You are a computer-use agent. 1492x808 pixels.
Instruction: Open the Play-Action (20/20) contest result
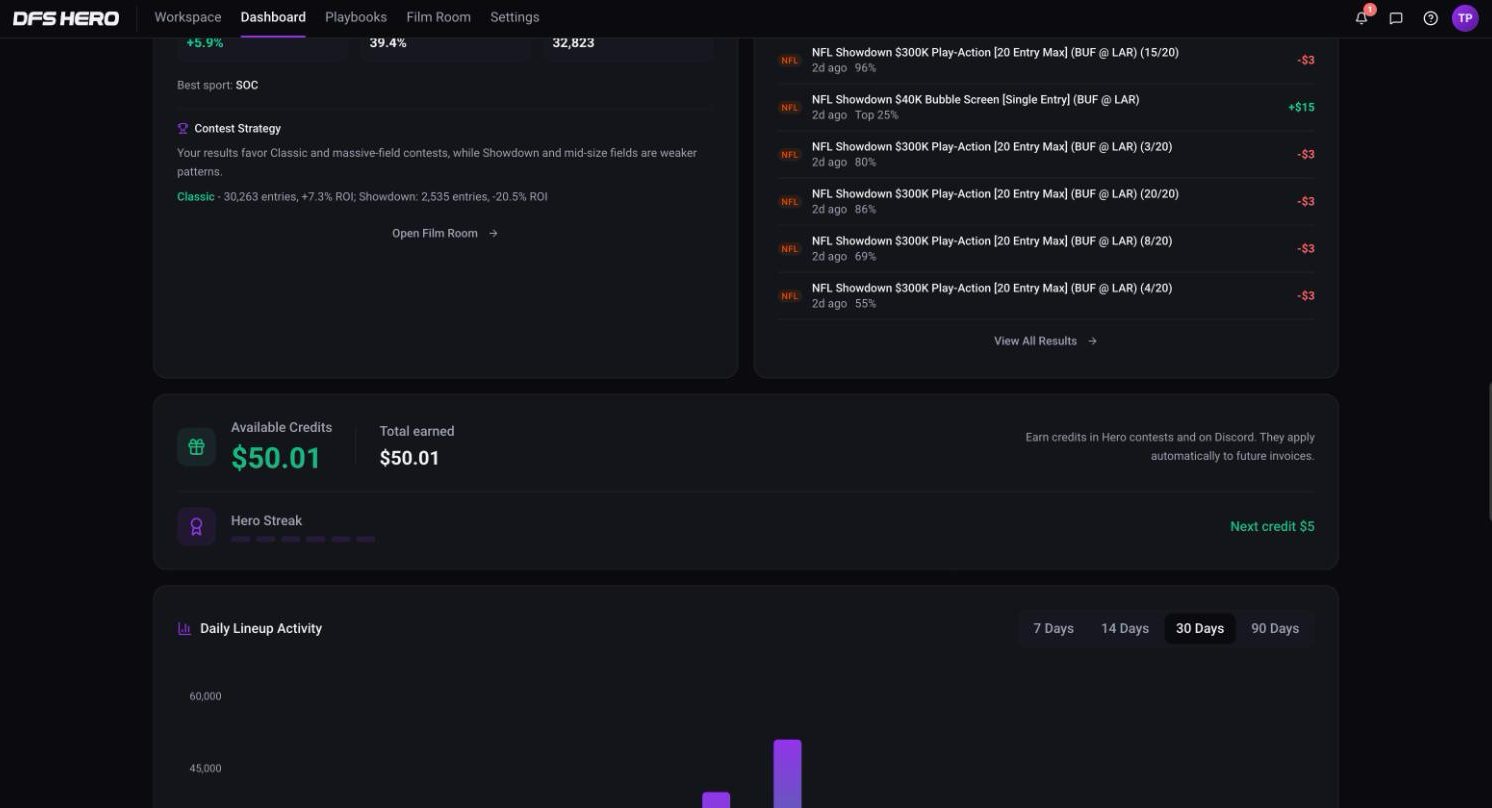1046,201
